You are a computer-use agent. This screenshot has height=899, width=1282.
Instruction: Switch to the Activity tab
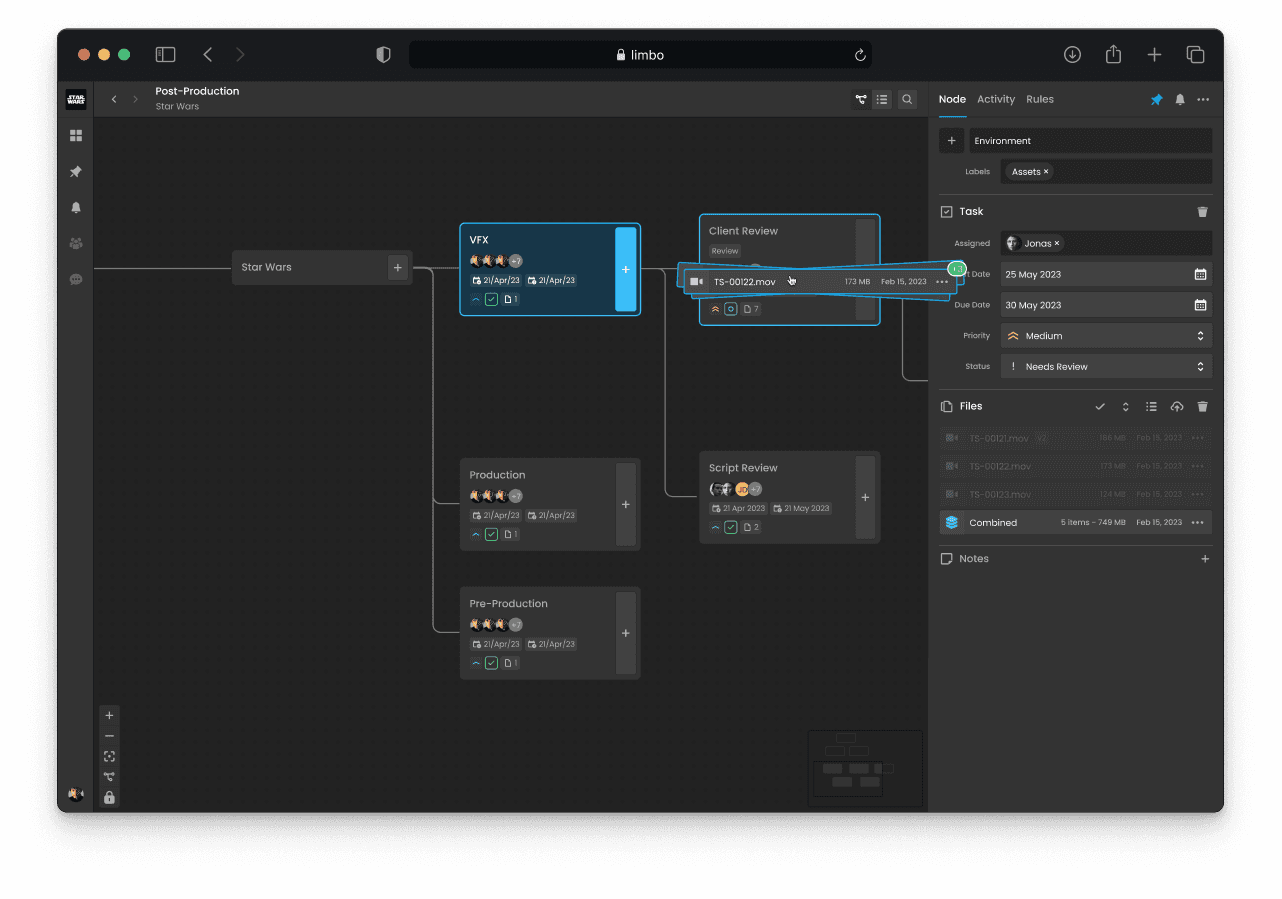(996, 99)
